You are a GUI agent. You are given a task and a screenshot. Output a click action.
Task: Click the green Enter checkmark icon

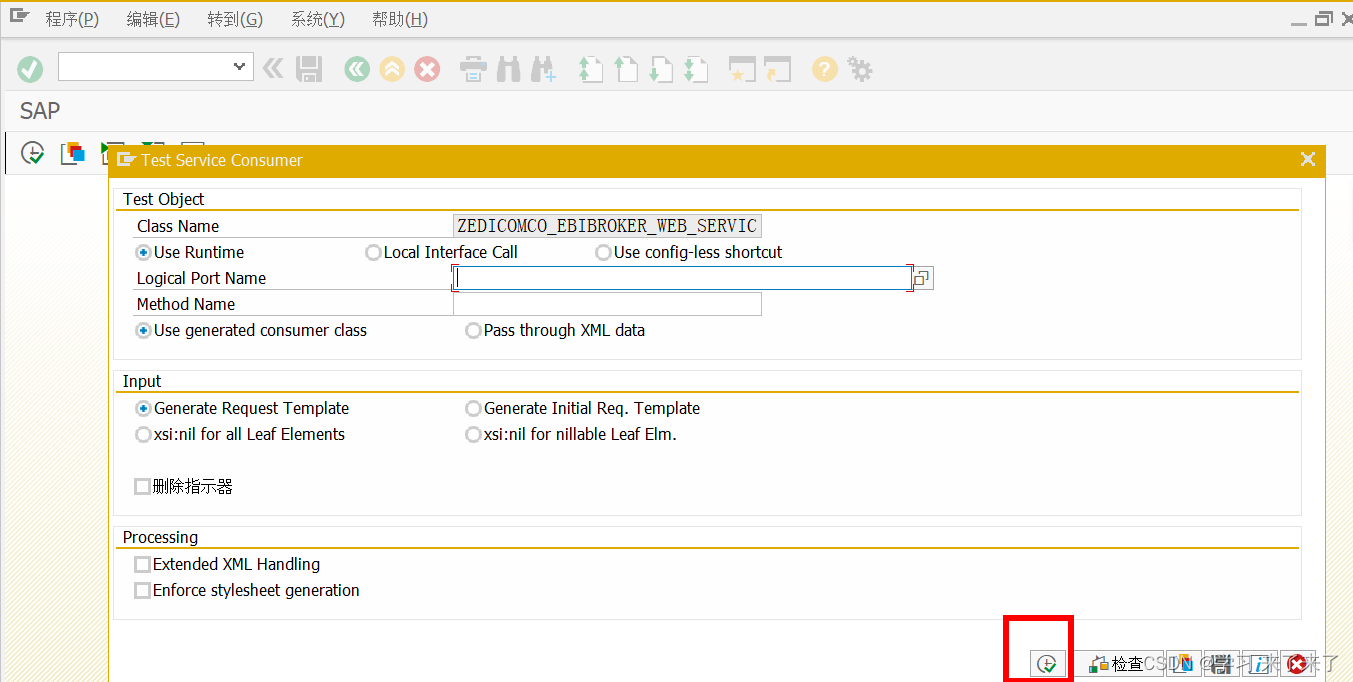pyautogui.click(x=30, y=69)
